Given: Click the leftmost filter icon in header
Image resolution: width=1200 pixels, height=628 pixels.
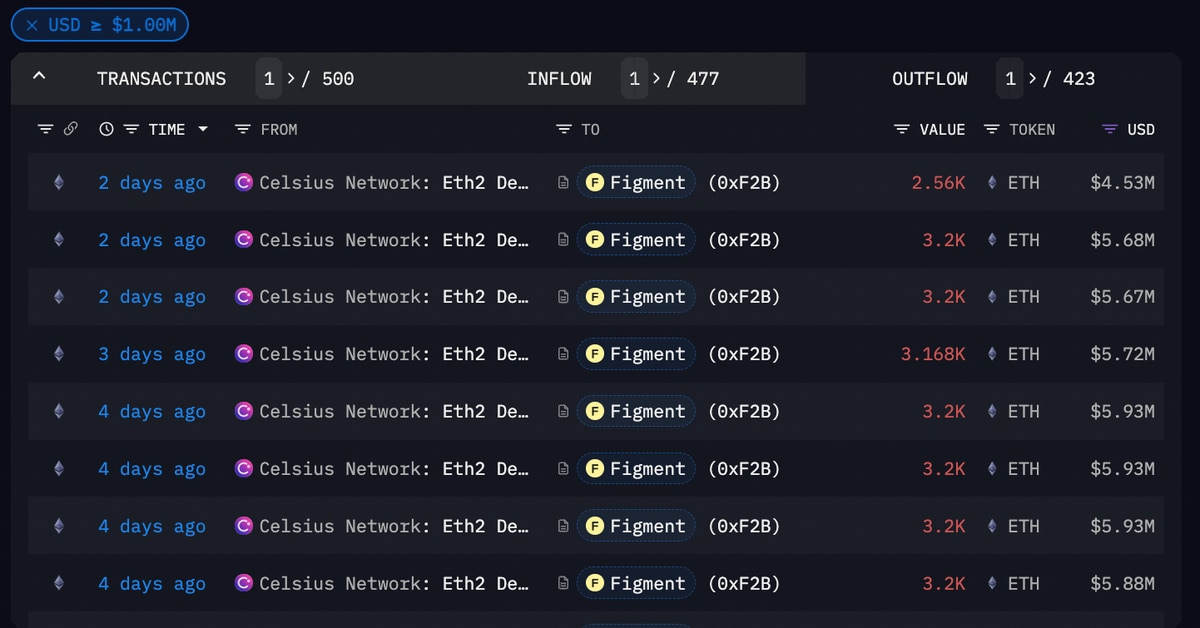Looking at the screenshot, I should click(x=45, y=129).
